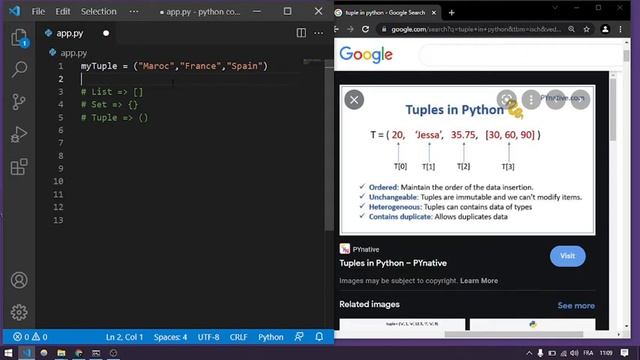Open the Tuples in Python preview image
The height and width of the screenshot is (360, 640).
[467, 160]
